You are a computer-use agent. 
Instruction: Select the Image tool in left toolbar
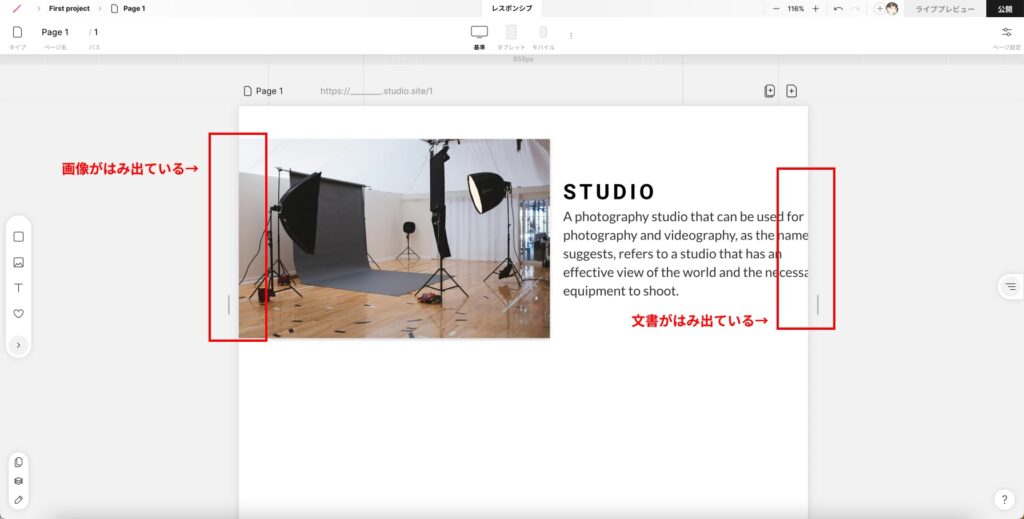(x=18, y=262)
